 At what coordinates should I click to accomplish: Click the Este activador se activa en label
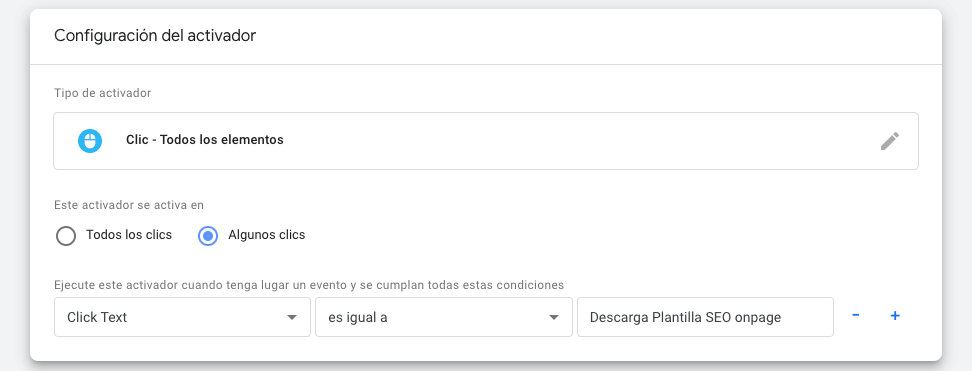tap(129, 205)
